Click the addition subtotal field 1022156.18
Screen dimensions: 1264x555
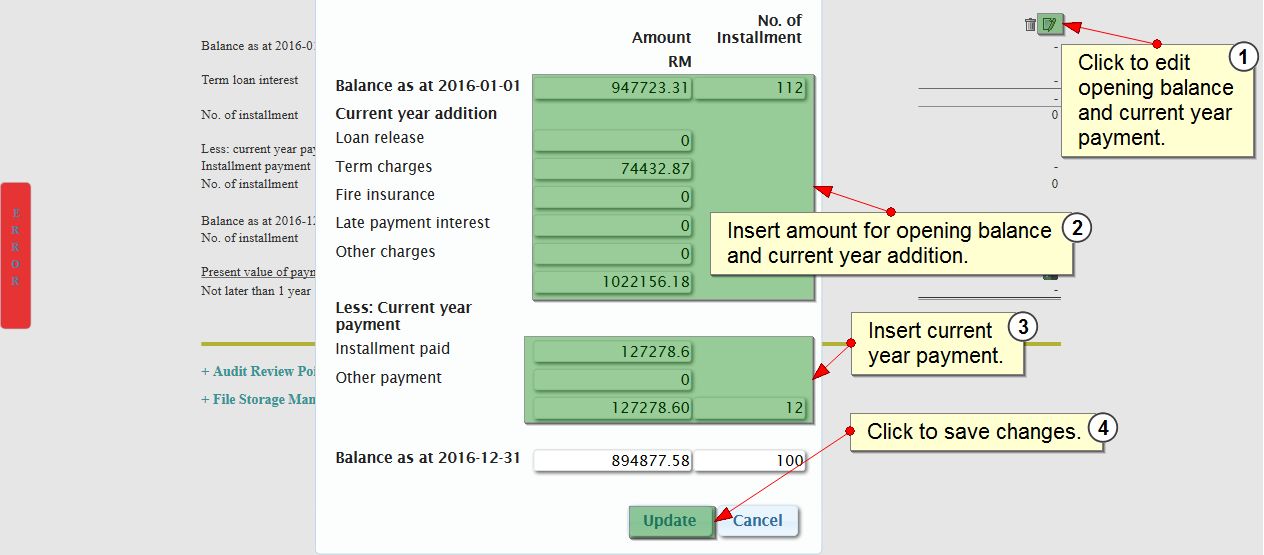612,282
